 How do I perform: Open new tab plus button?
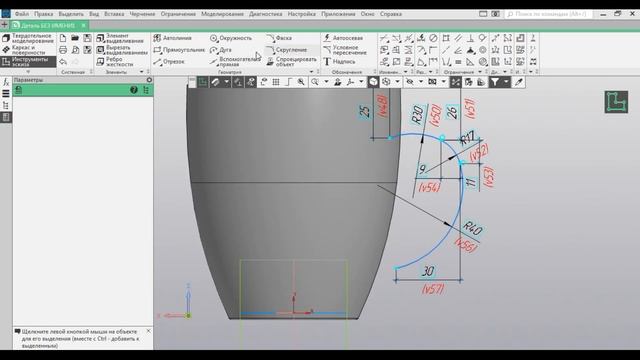4,25
